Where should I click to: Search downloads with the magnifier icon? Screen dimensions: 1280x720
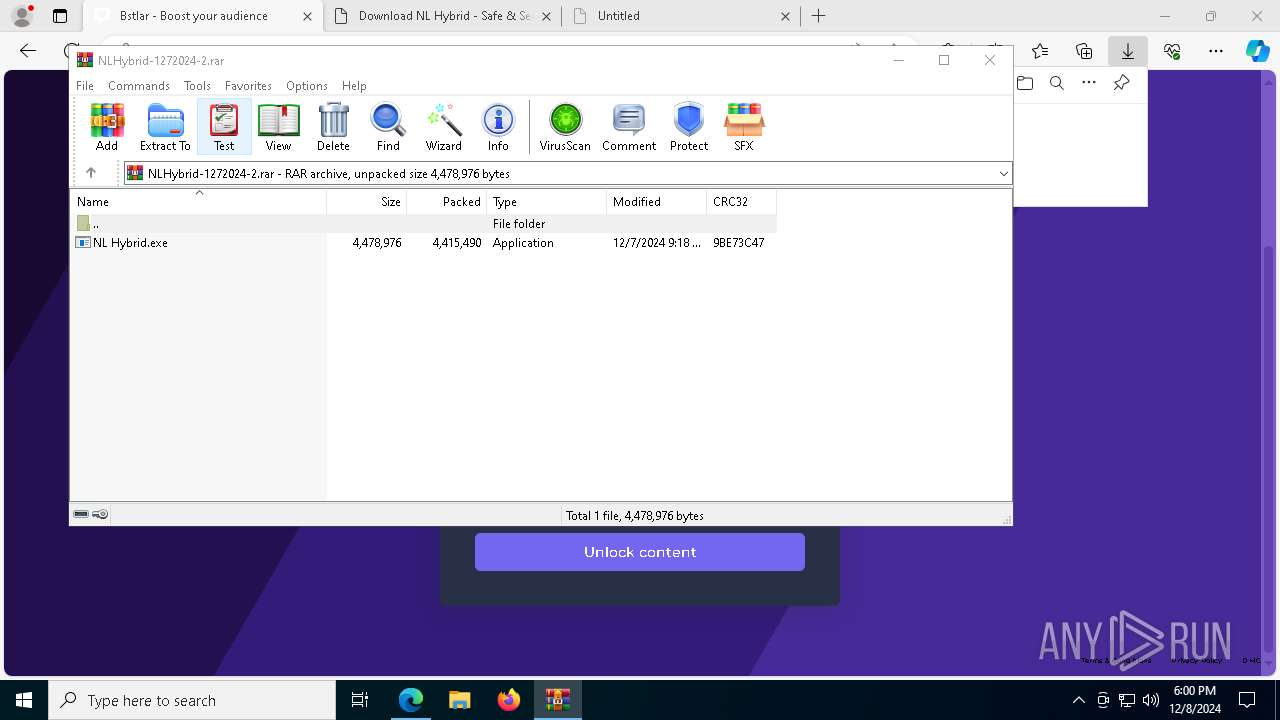1057,83
